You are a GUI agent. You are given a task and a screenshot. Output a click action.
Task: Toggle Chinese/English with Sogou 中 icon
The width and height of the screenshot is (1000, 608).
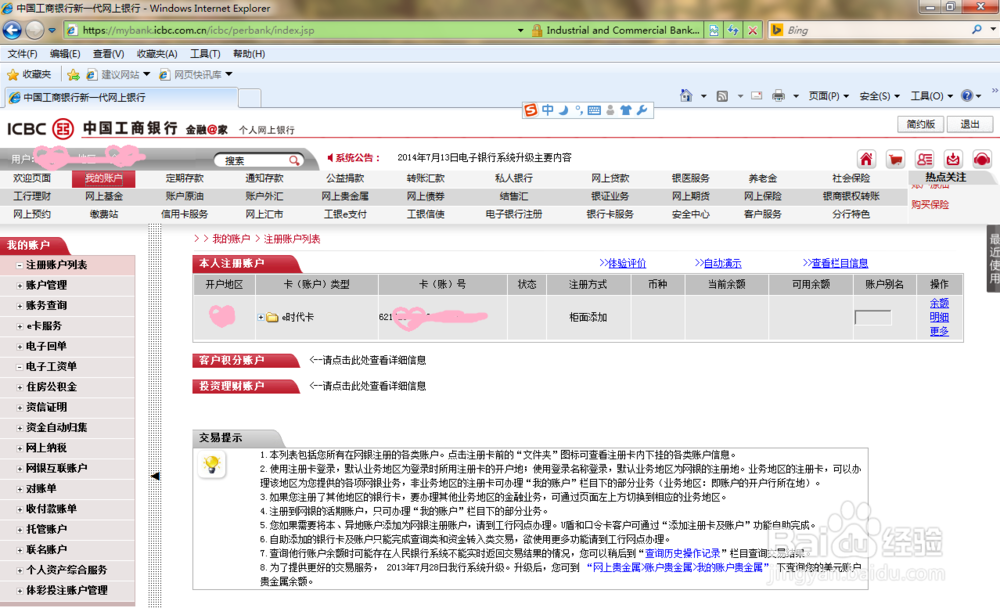click(x=547, y=109)
